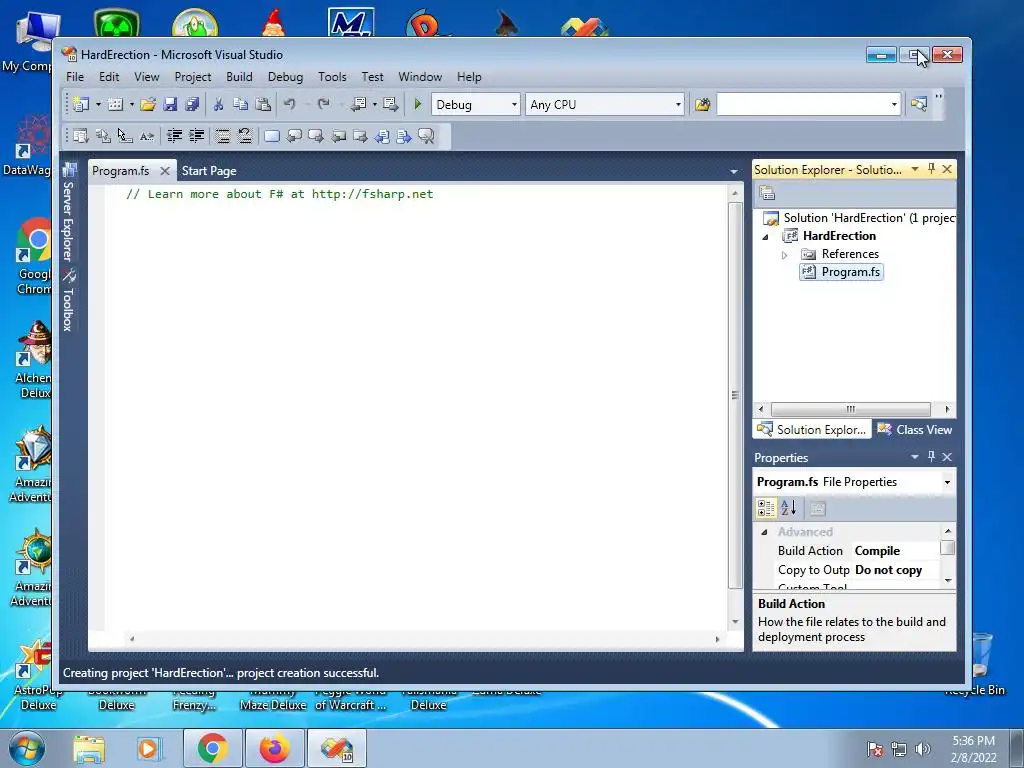The height and width of the screenshot is (768, 1024).
Task: Close the Program.fs editor tab
Action: pyautogui.click(x=165, y=171)
